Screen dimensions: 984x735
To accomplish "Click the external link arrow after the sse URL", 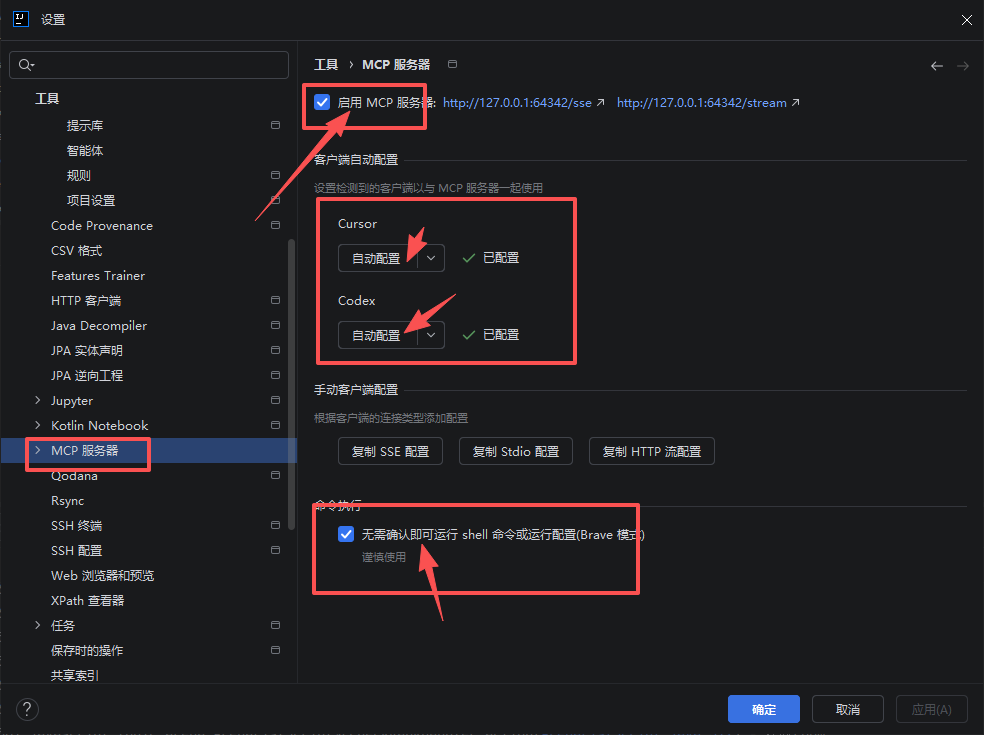I will pyautogui.click(x=601, y=102).
